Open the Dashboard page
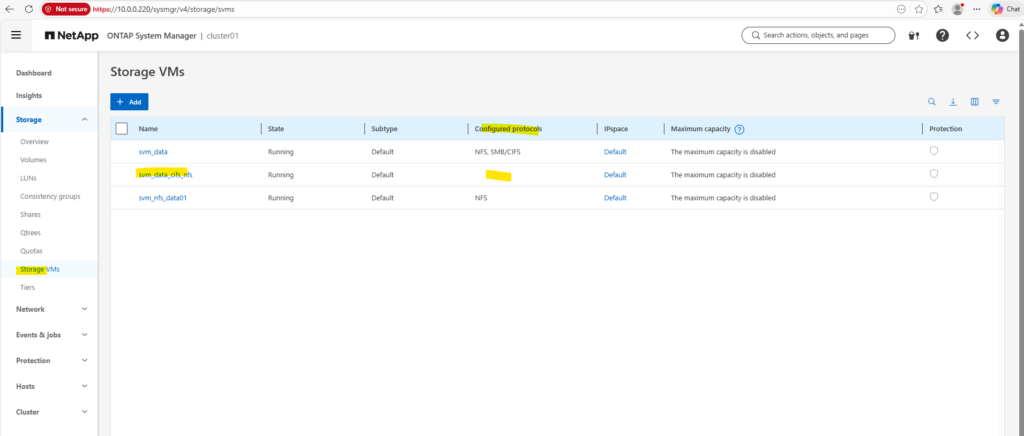The image size is (1024, 436). pyautogui.click(x=34, y=73)
